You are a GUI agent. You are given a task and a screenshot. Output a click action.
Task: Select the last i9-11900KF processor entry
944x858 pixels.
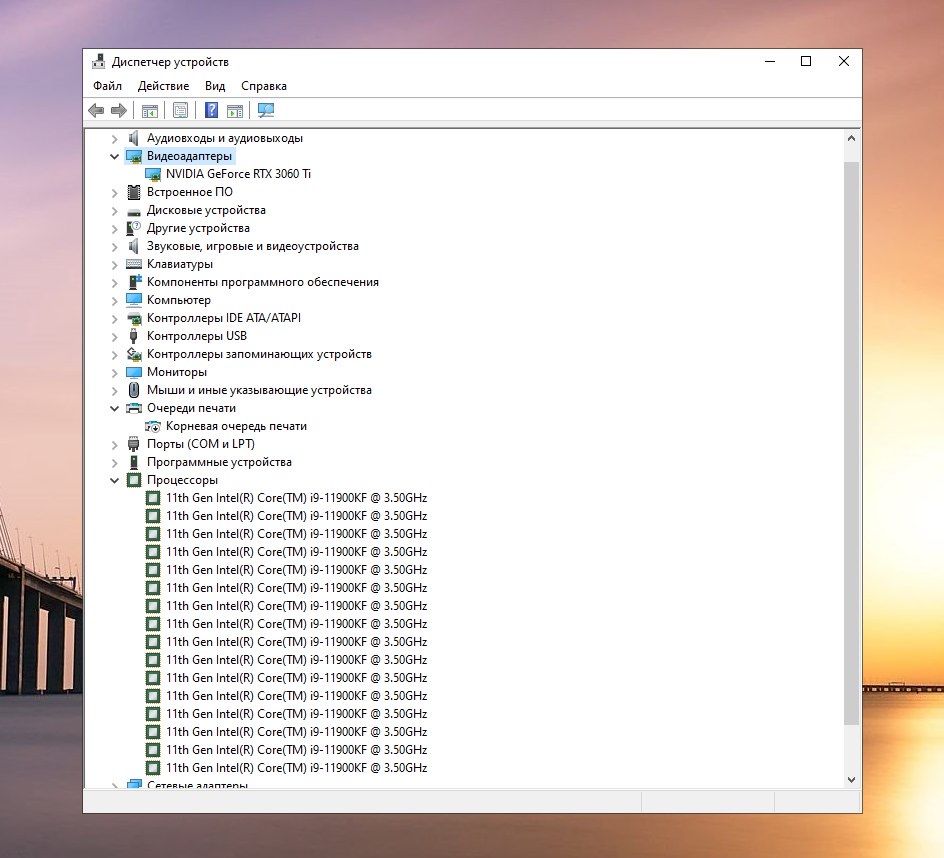click(x=296, y=768)
